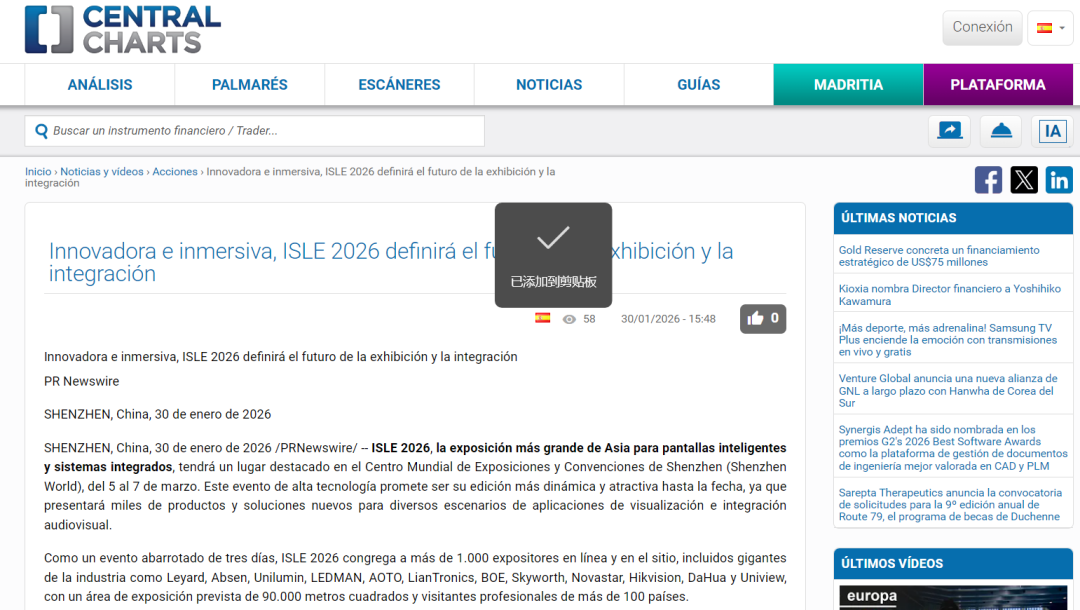1080x610 pixels.
Task: Click the 'Noticias y vídeos' breadcrumb link
Action: click(x=102, y=172)
